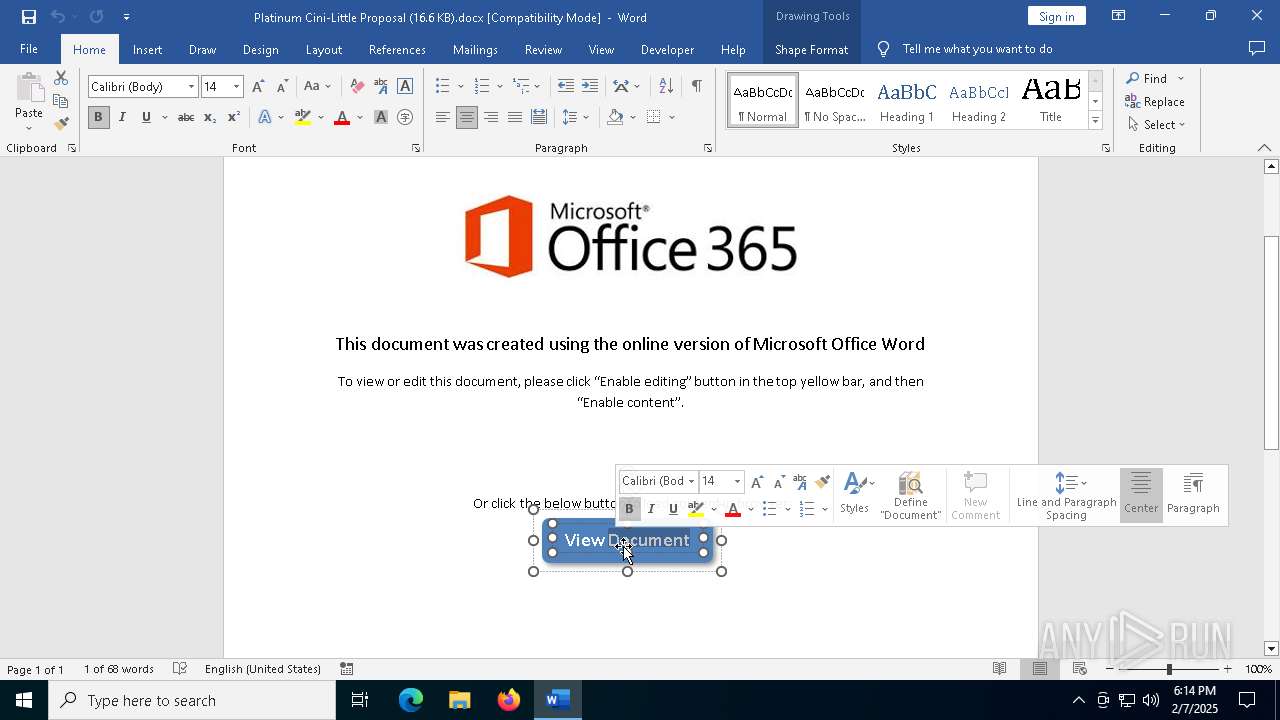Click the ribbon font color A swatch
1280x720 pixels.
342,117
